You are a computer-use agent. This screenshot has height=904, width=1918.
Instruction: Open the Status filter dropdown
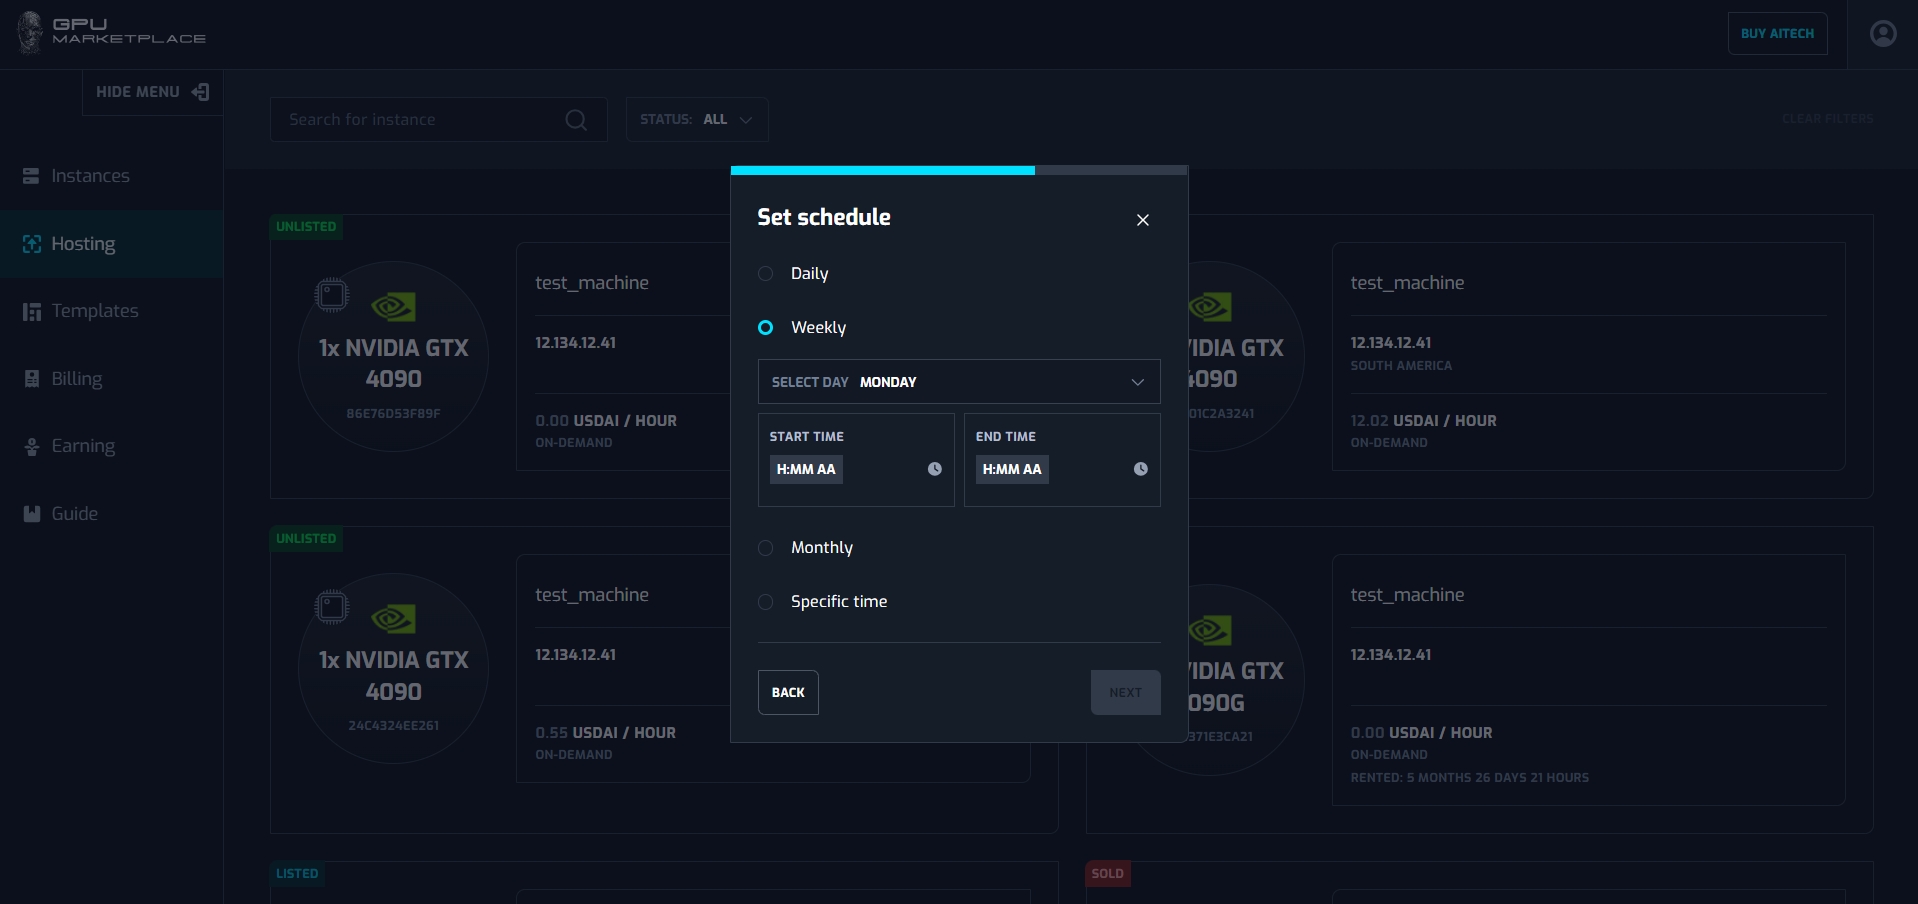pyautogui.click(x=697, y=120)
